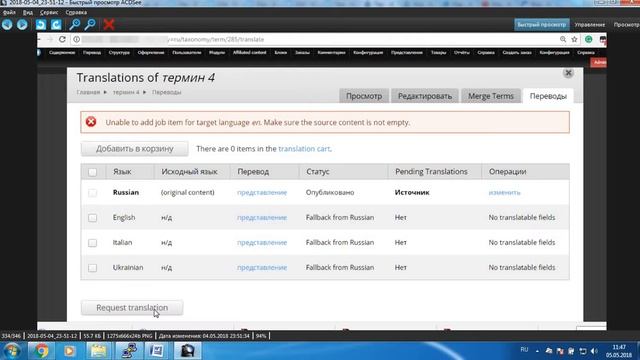Click the browser address bar URL
Screen dimensions: 640x360
(x=216, y=39)
